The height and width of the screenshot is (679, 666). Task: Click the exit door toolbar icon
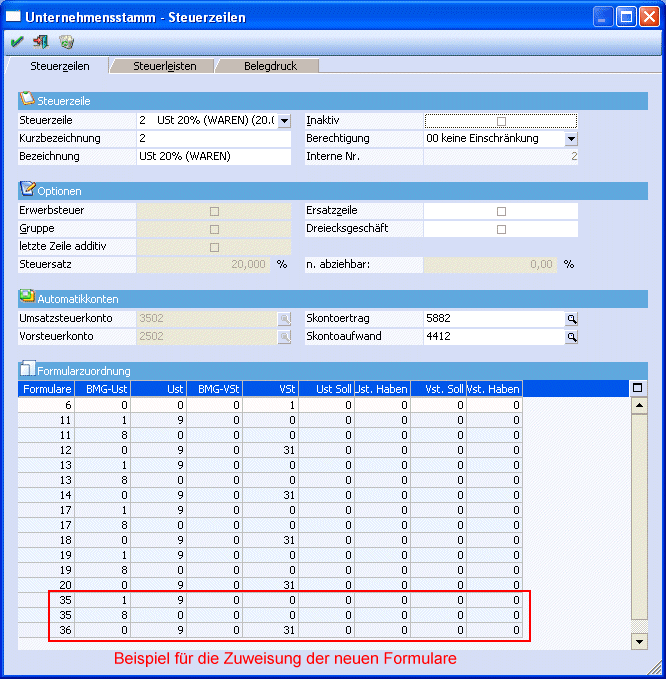(41, 42)
